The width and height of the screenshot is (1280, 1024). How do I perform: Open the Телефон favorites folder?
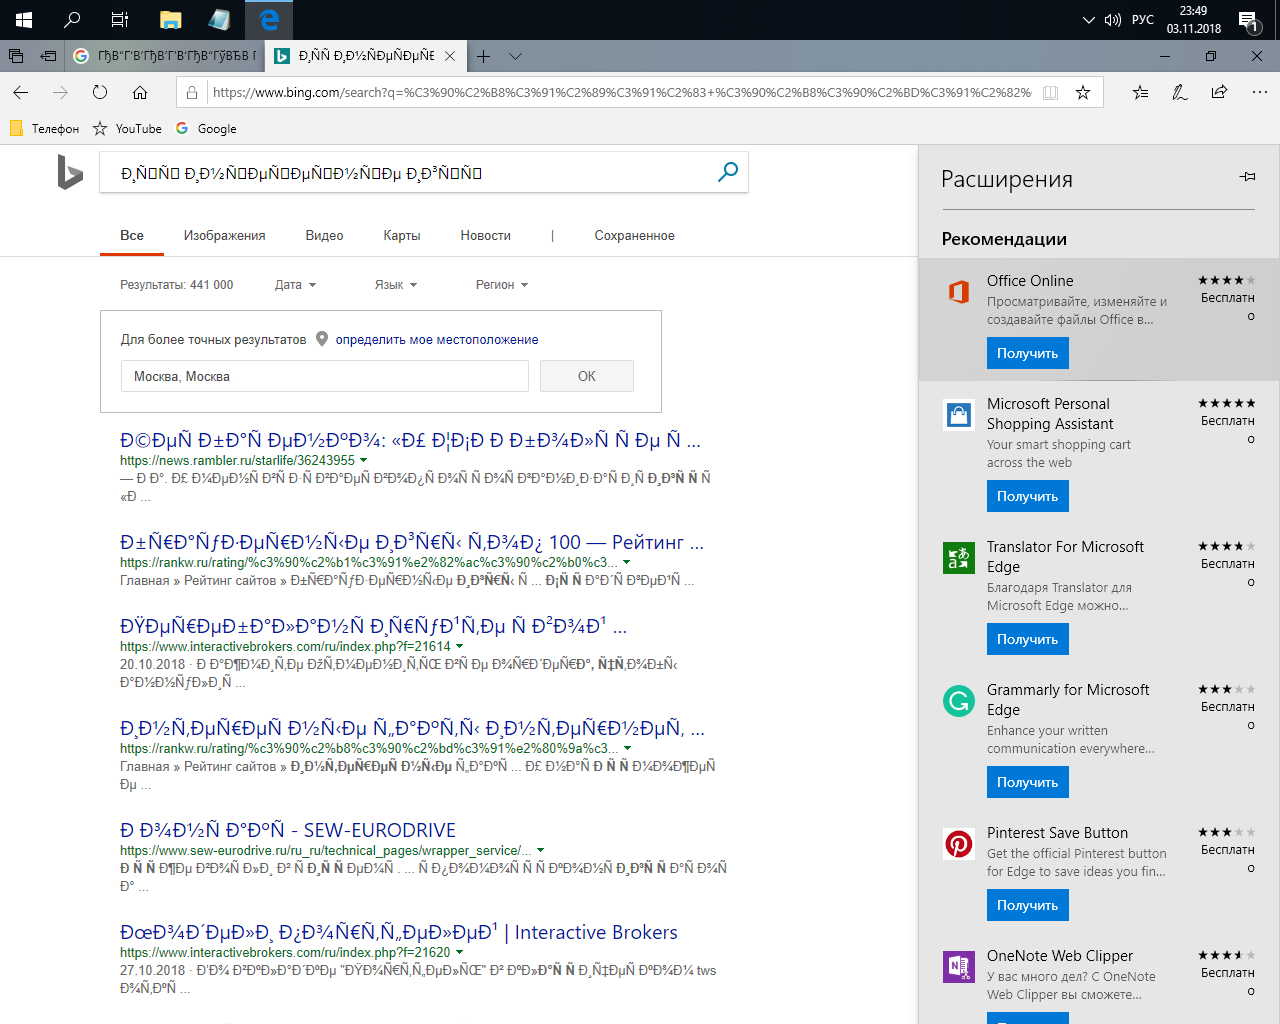pyautogui.click(x=44, y=128)
